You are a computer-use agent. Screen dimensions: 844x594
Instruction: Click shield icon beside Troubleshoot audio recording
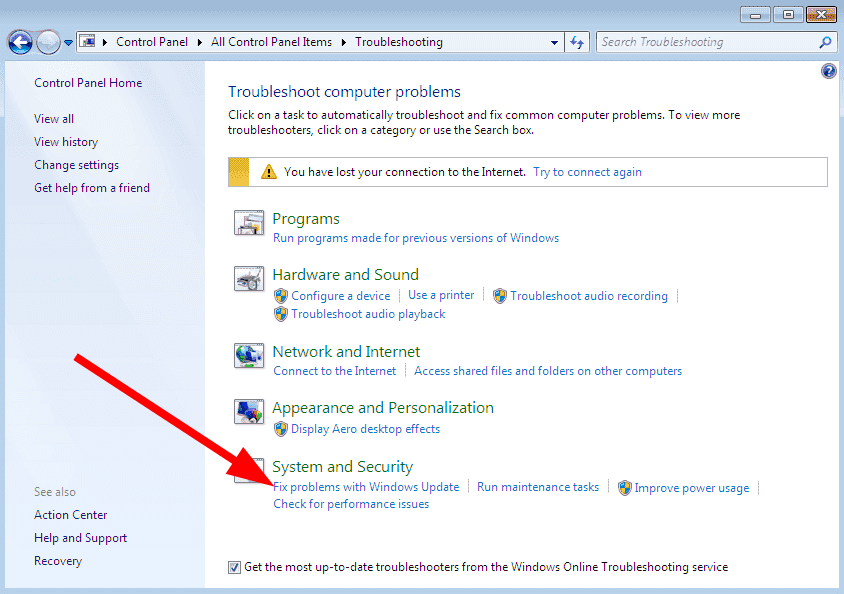(x=500, y=296)
